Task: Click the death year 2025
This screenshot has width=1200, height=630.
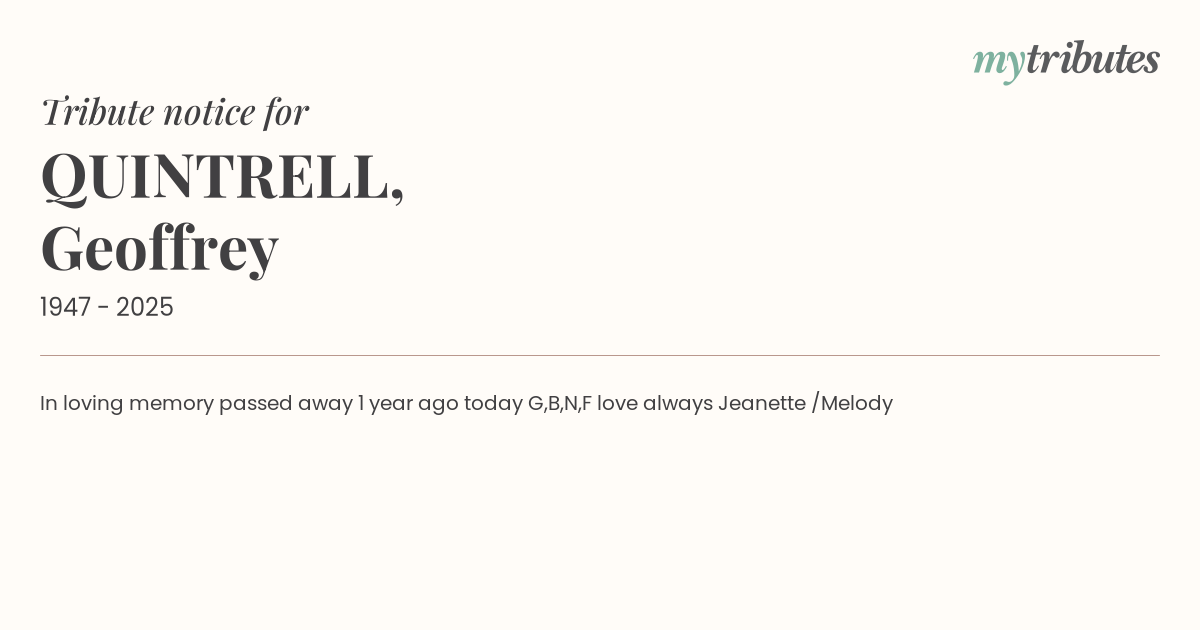Action: (x=145, y=307)
